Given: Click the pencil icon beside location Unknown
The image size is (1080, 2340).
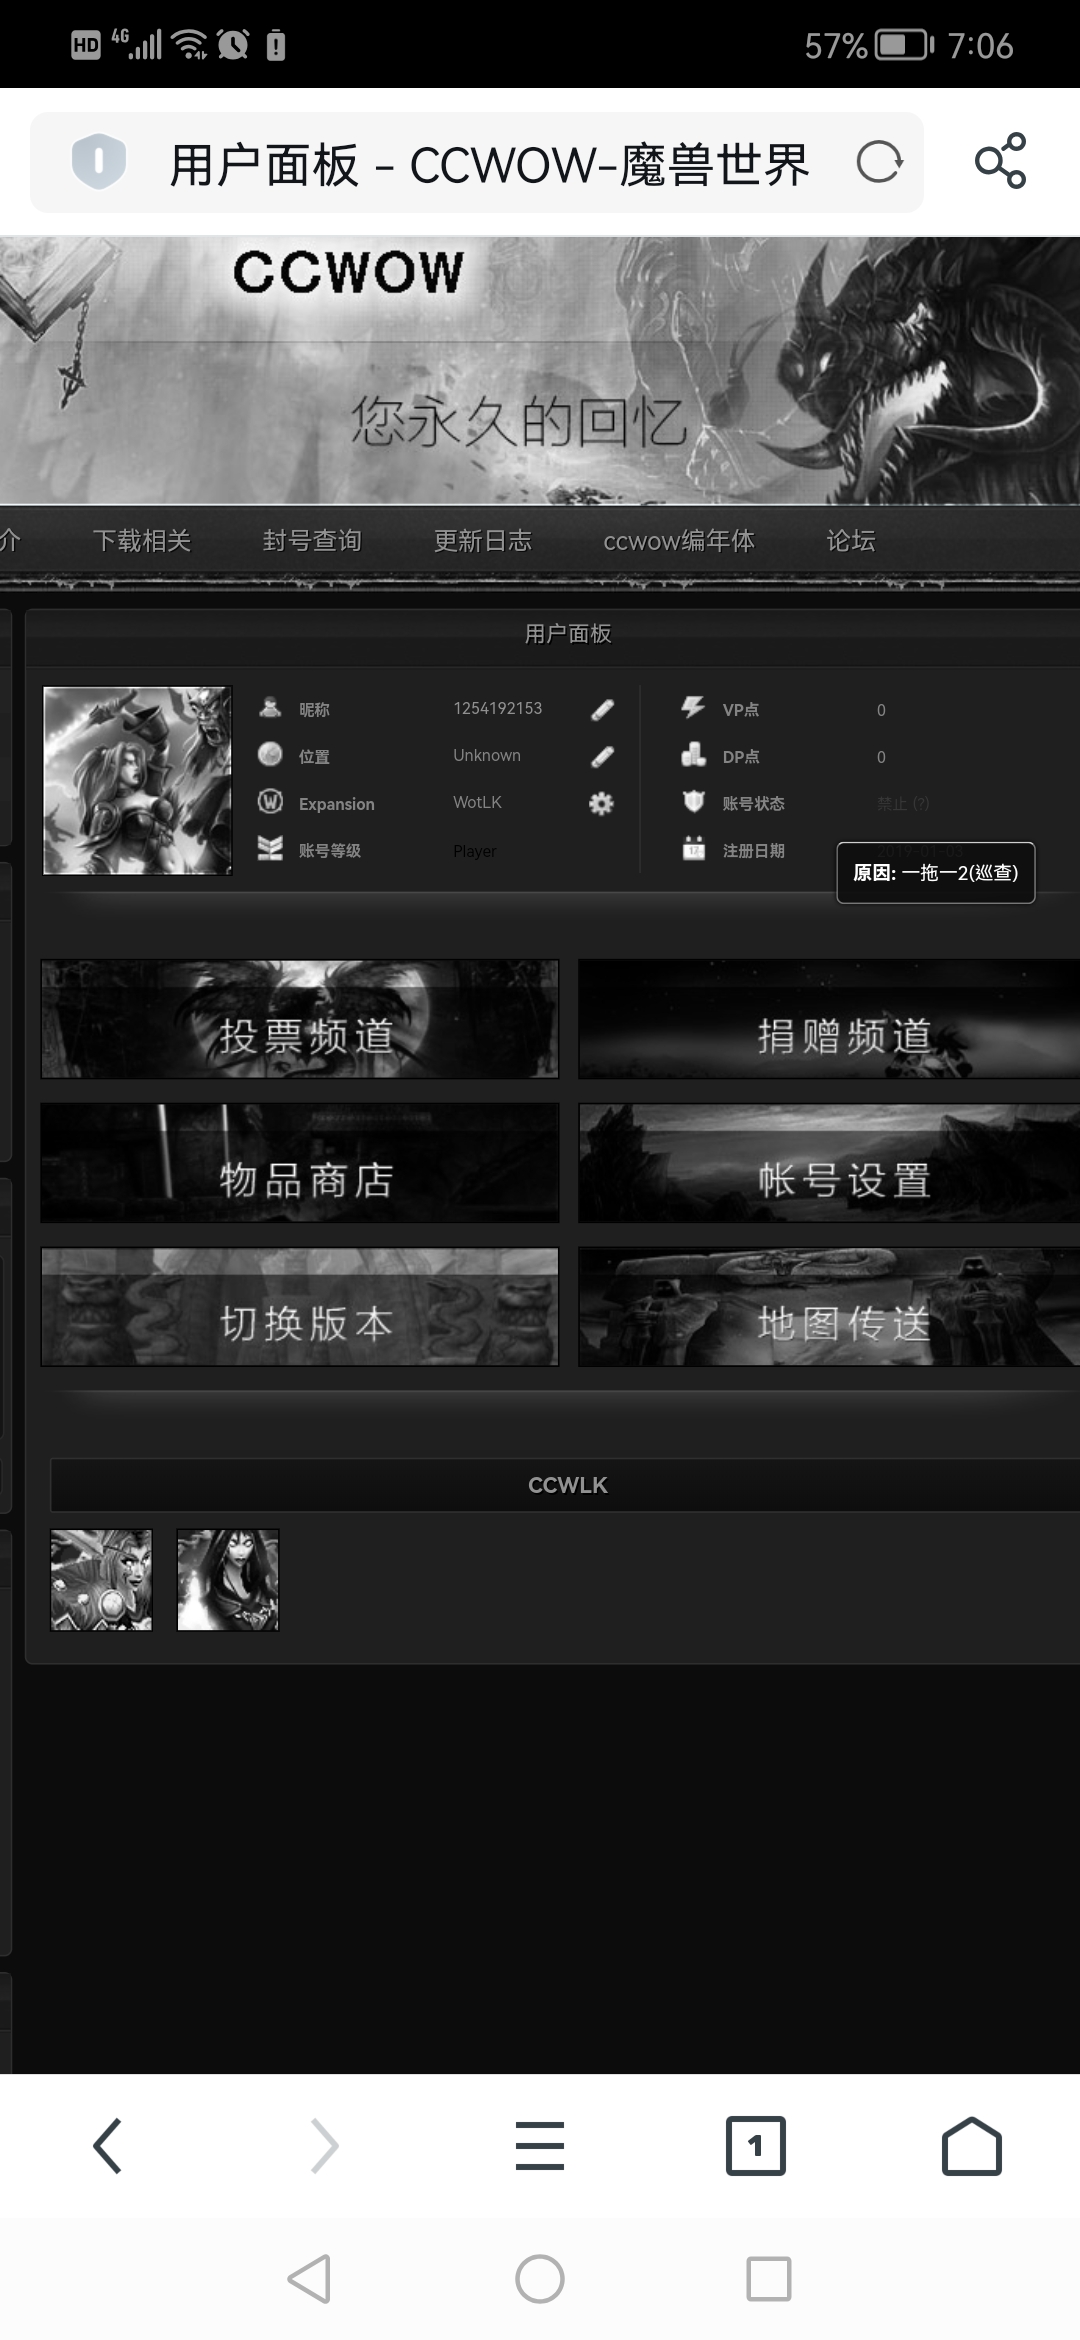Looking at the screenshot, I should coord(602,757).
